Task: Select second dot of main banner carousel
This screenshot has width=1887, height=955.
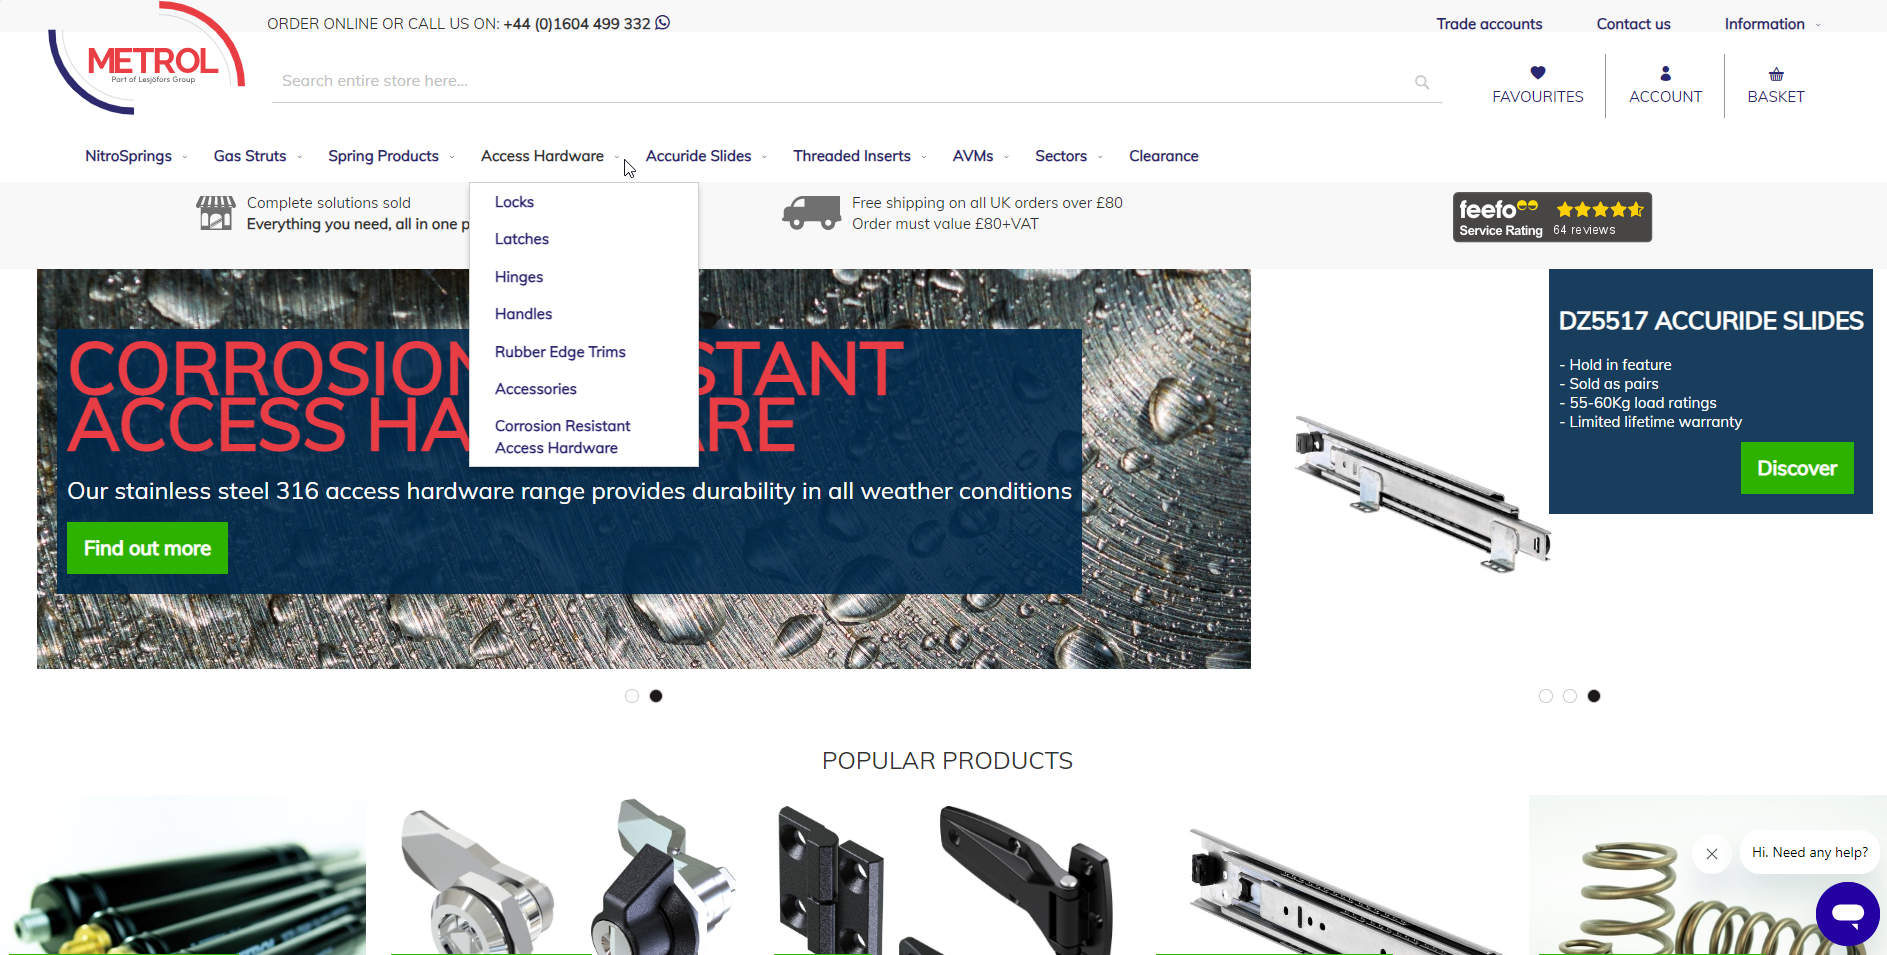Action: click(x=656, y=696)
